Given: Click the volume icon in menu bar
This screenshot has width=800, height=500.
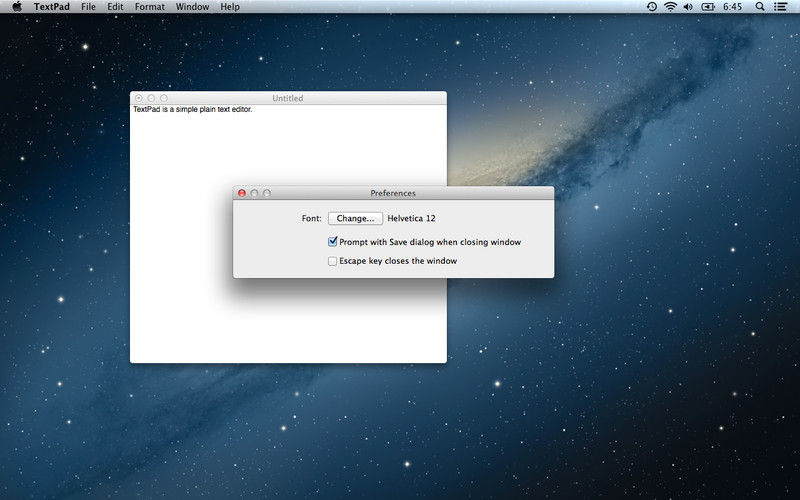Looking at the screenshot, I should (688, 7).
